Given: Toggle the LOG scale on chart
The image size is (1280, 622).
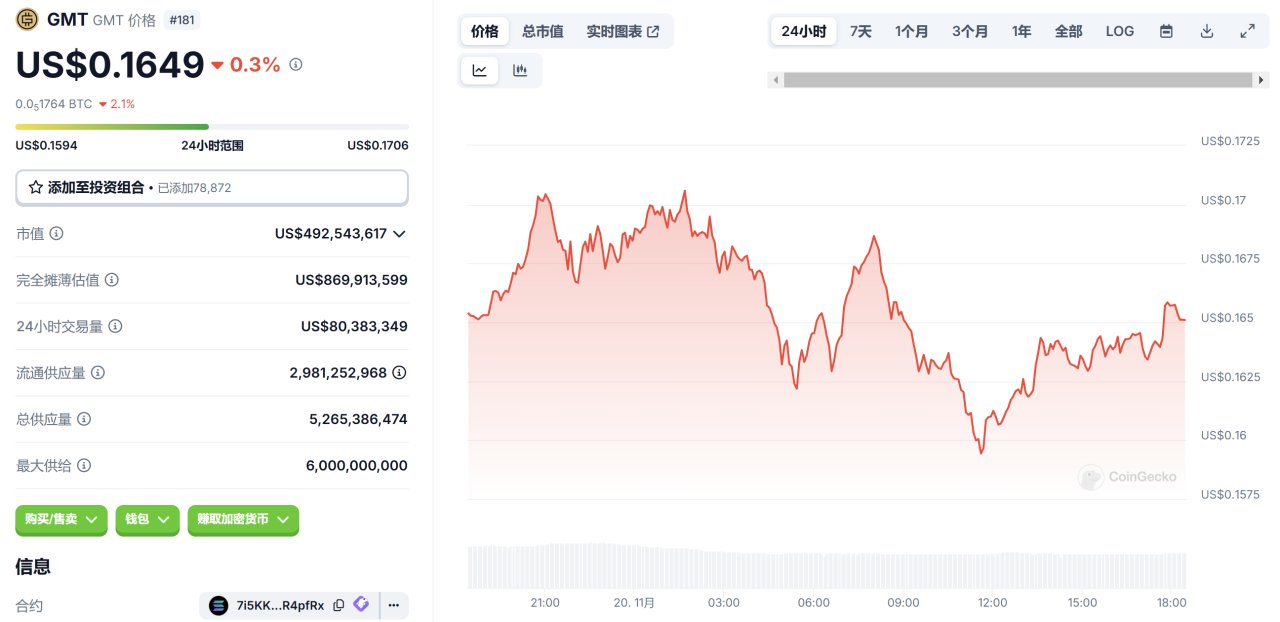Looking at the screenshot, I should point(1120,31).
